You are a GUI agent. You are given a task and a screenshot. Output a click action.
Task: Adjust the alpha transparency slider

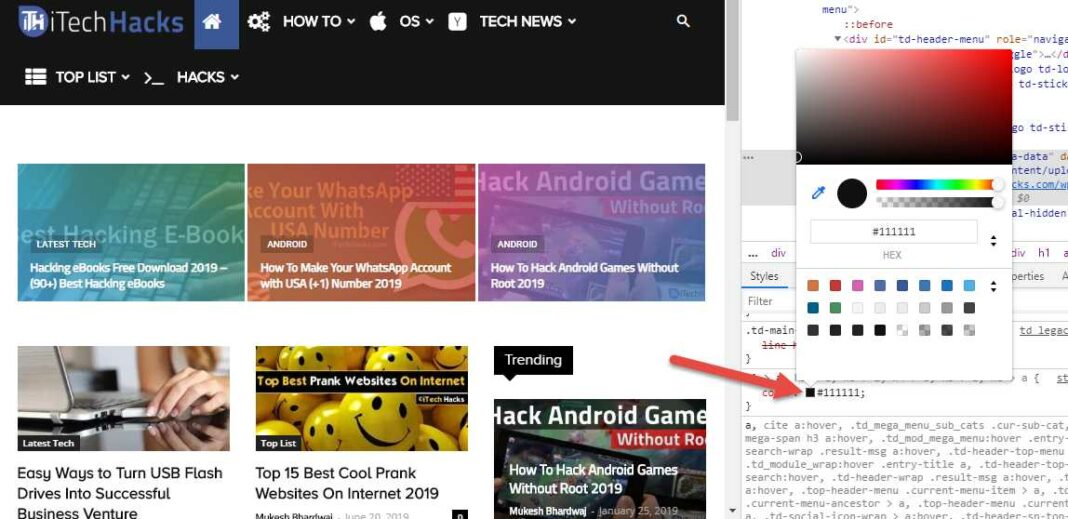pos(937,202)
